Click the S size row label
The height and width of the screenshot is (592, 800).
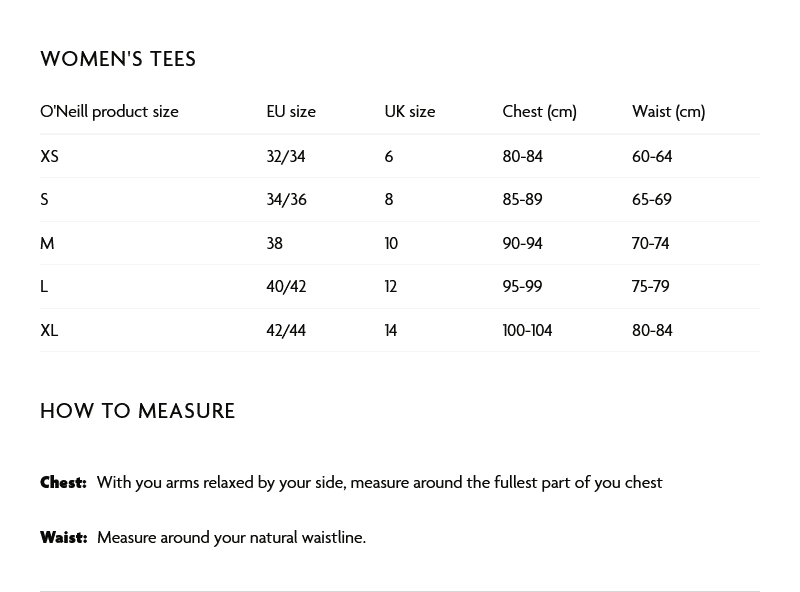click(x=44, y=200)
